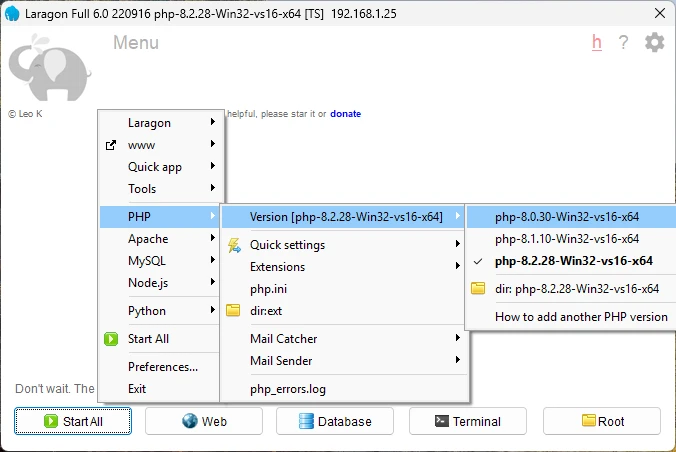Open the red 'h' icon
Screen dimensions: 676x452
pos(597,43)
